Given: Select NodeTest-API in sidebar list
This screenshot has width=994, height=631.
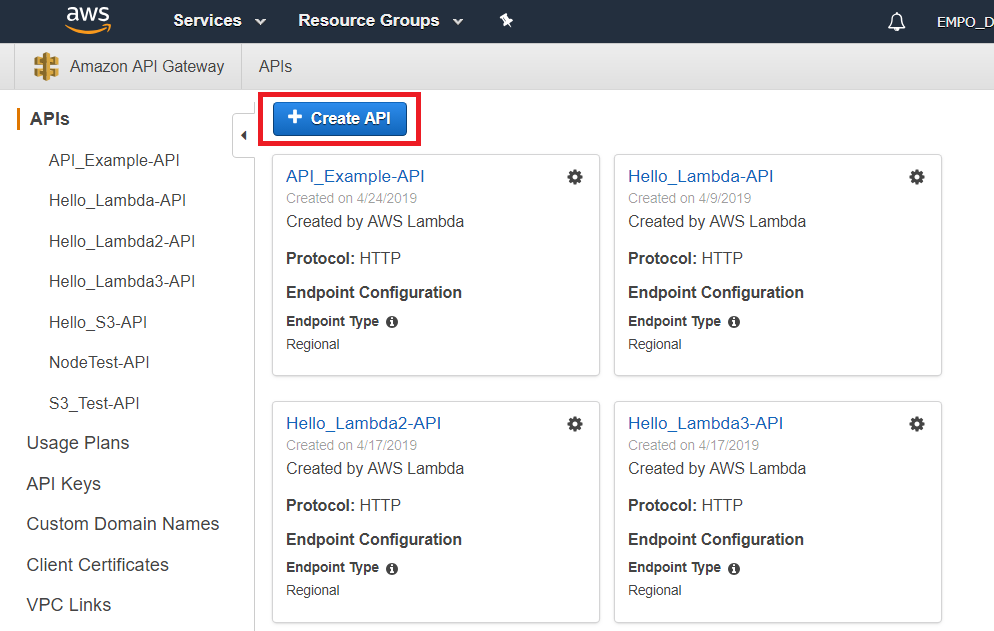Looking at the screenshot, I should coord(99,363).
